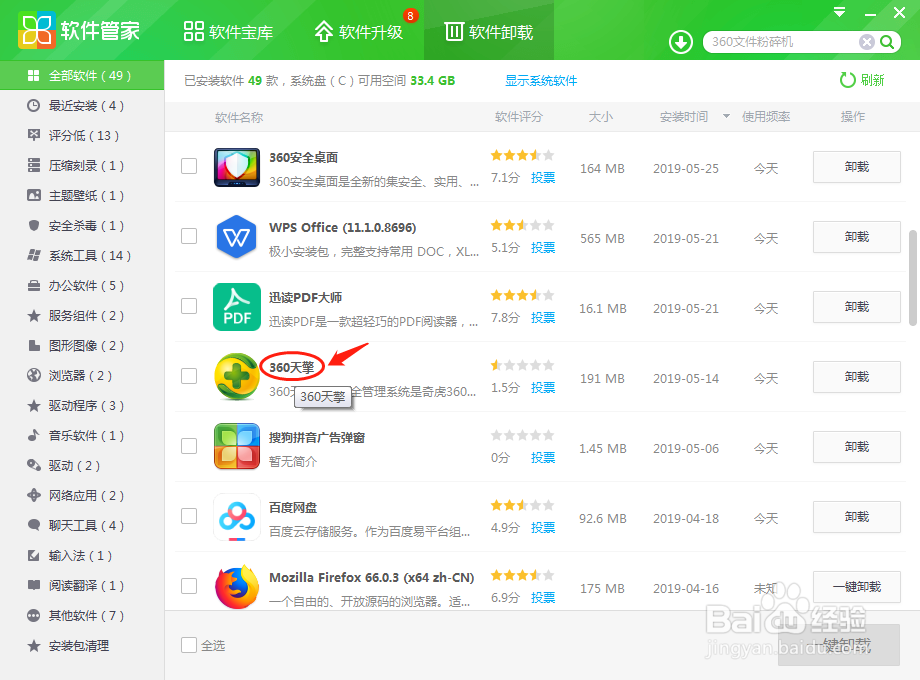Click the 百度网盘 app icon
920x680 pixels.
tap(236, 516)
